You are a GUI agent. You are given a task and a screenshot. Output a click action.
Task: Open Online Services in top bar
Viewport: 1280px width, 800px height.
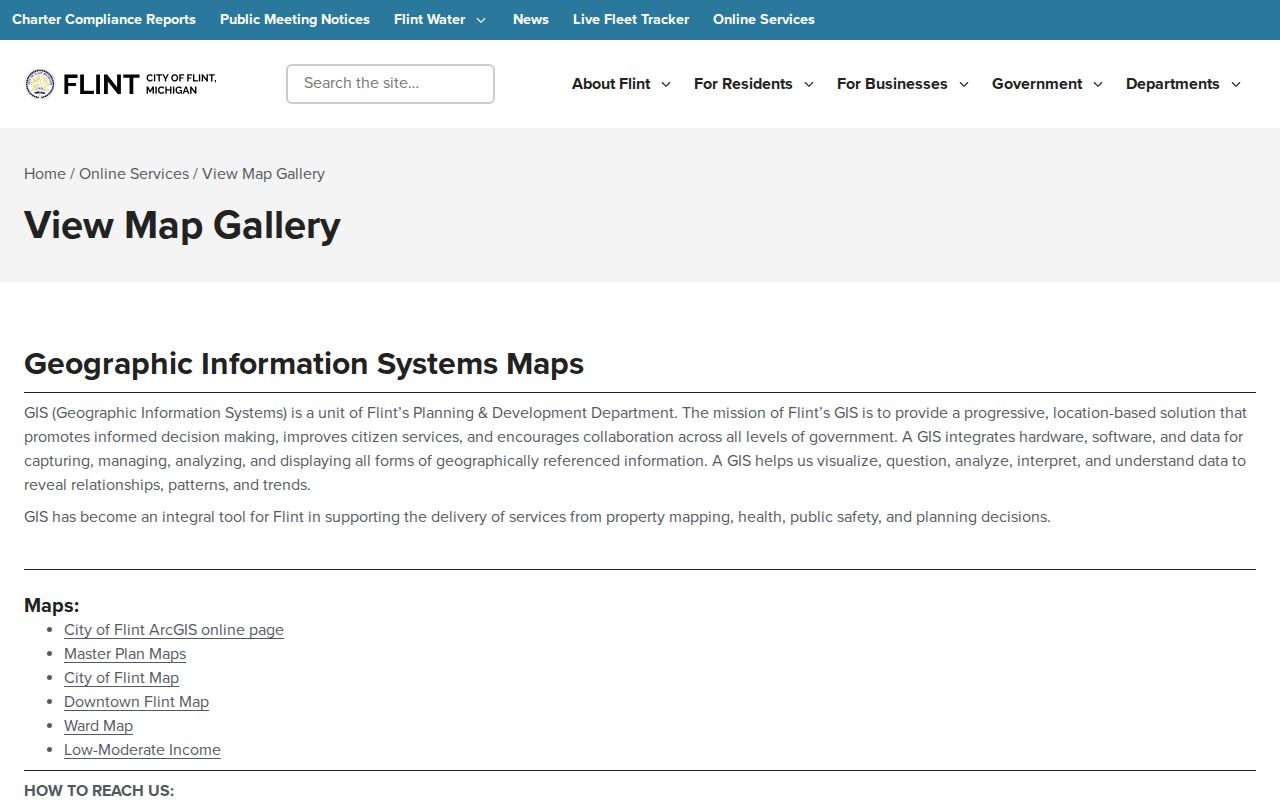pos(764,19)
